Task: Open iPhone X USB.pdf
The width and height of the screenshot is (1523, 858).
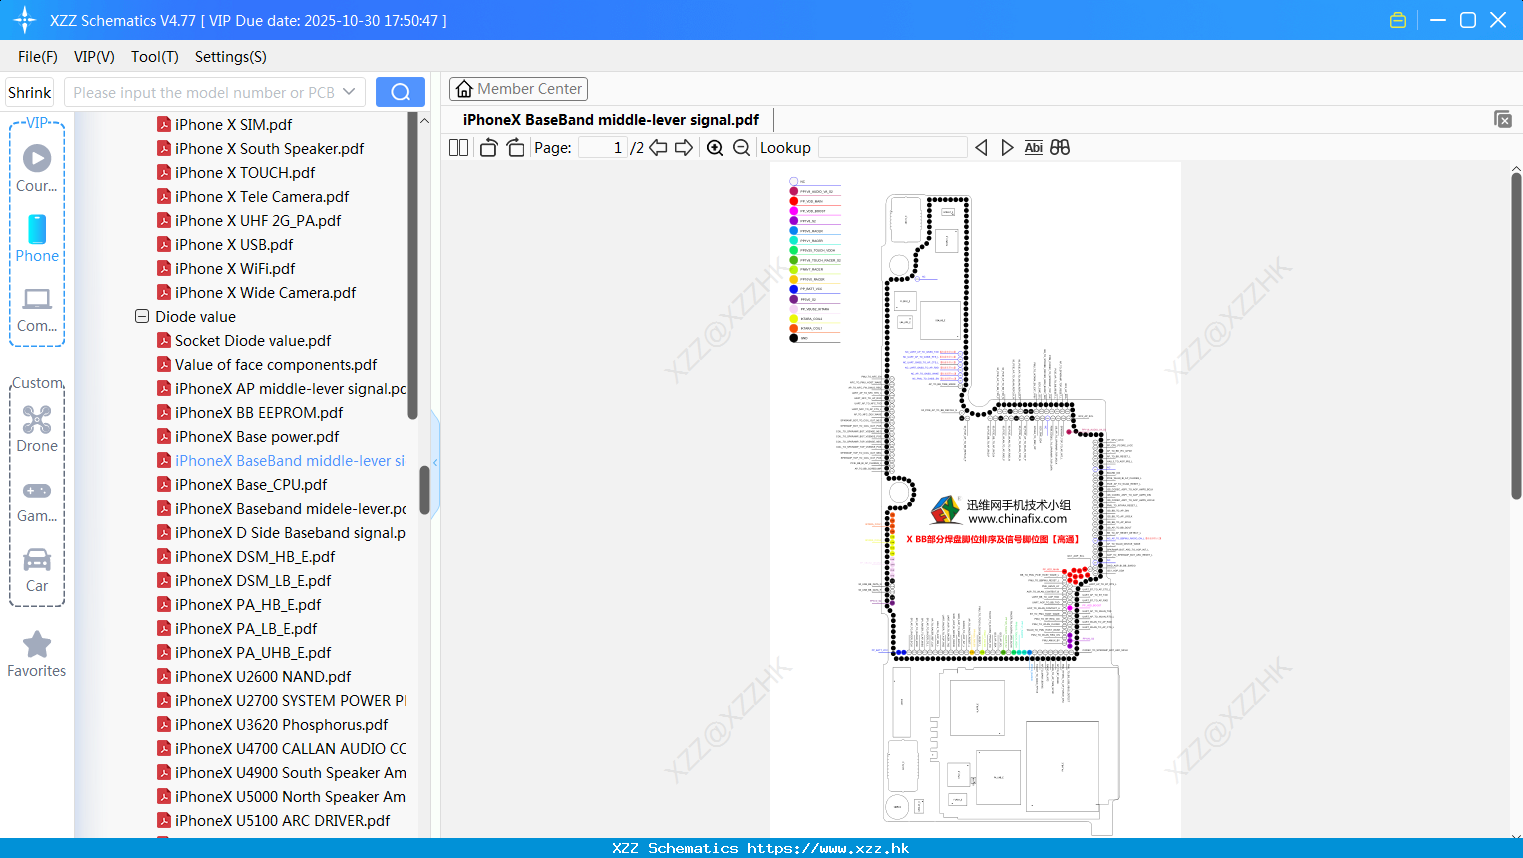Action: [x=225, y=244]
